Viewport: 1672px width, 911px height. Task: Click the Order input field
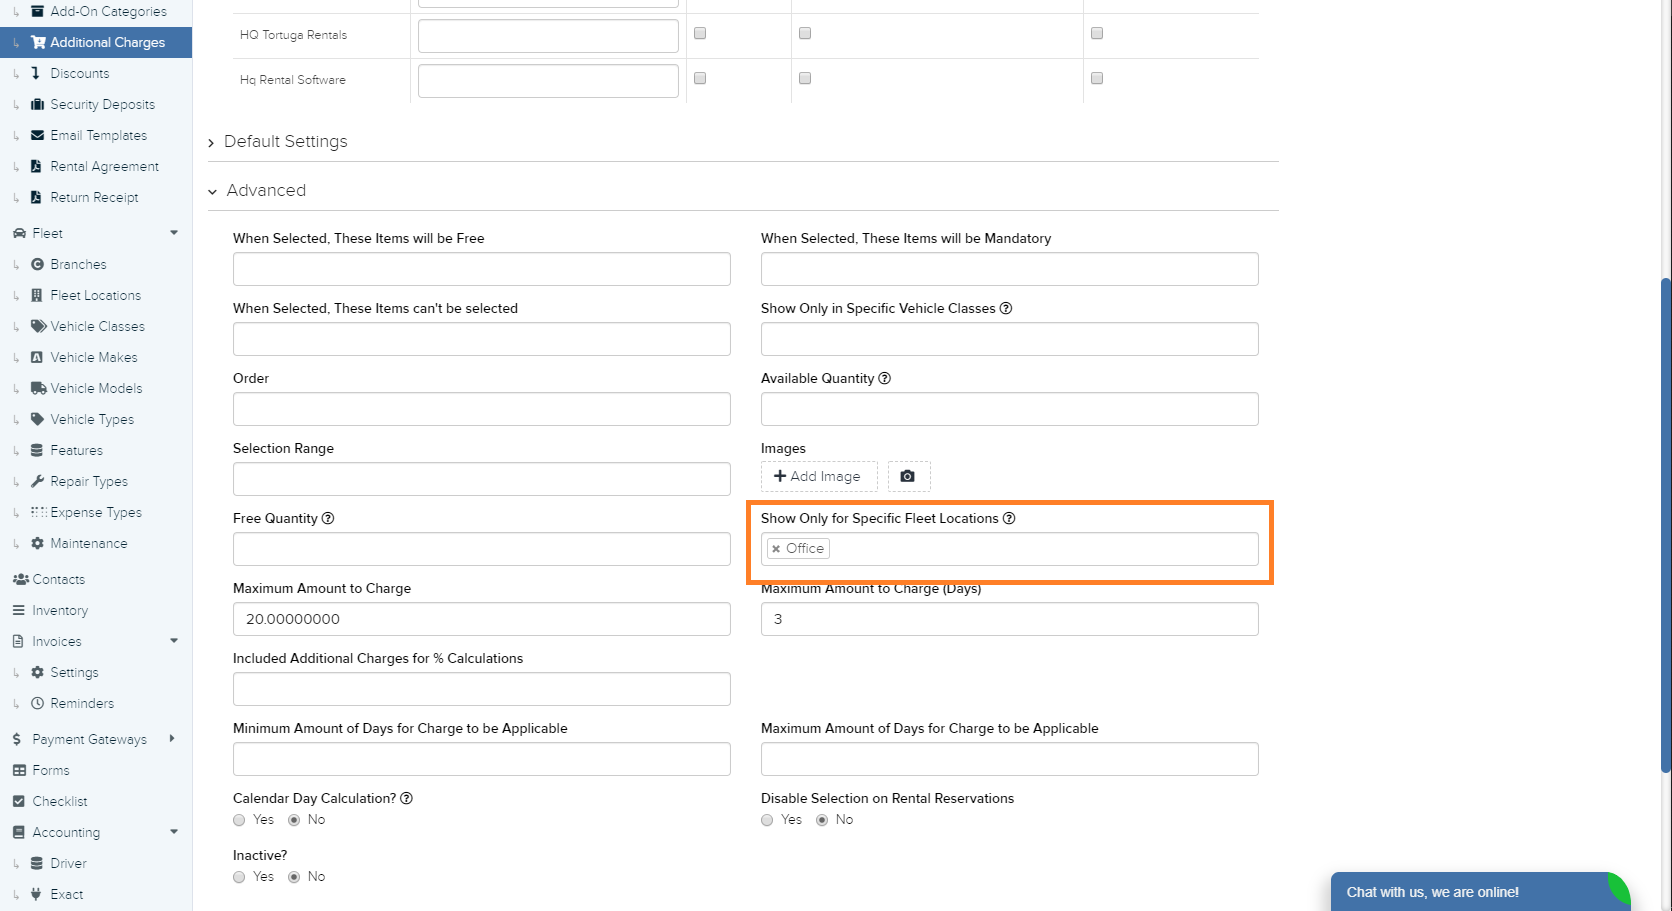pos(482,409)
